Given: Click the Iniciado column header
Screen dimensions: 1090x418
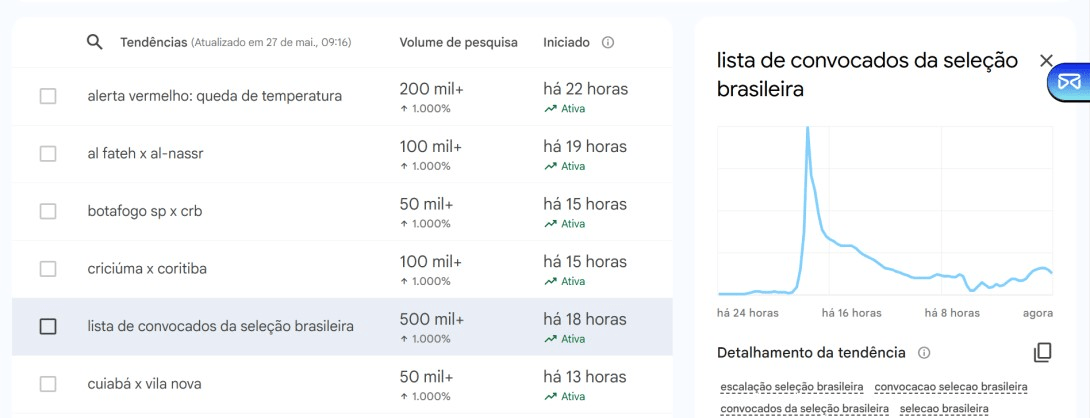Looking at the screenshot, I should (566, 42).
